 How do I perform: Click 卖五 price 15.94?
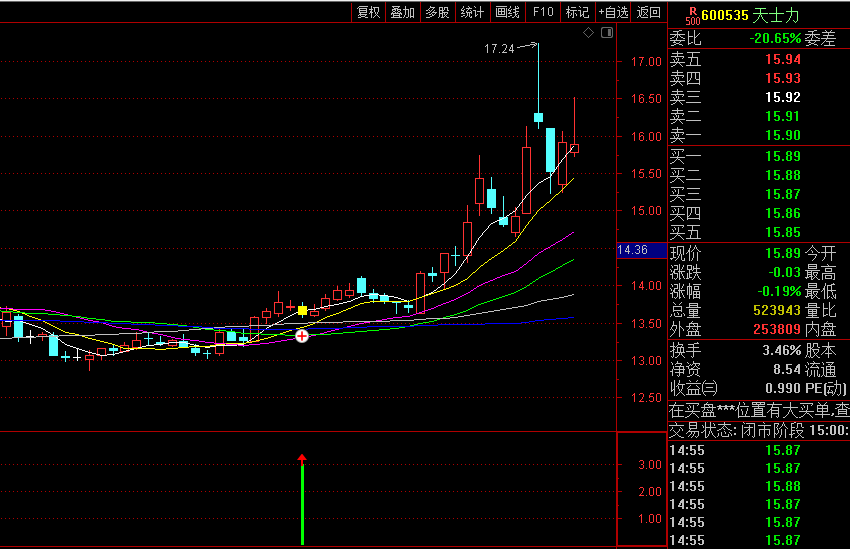click(783, 59)
